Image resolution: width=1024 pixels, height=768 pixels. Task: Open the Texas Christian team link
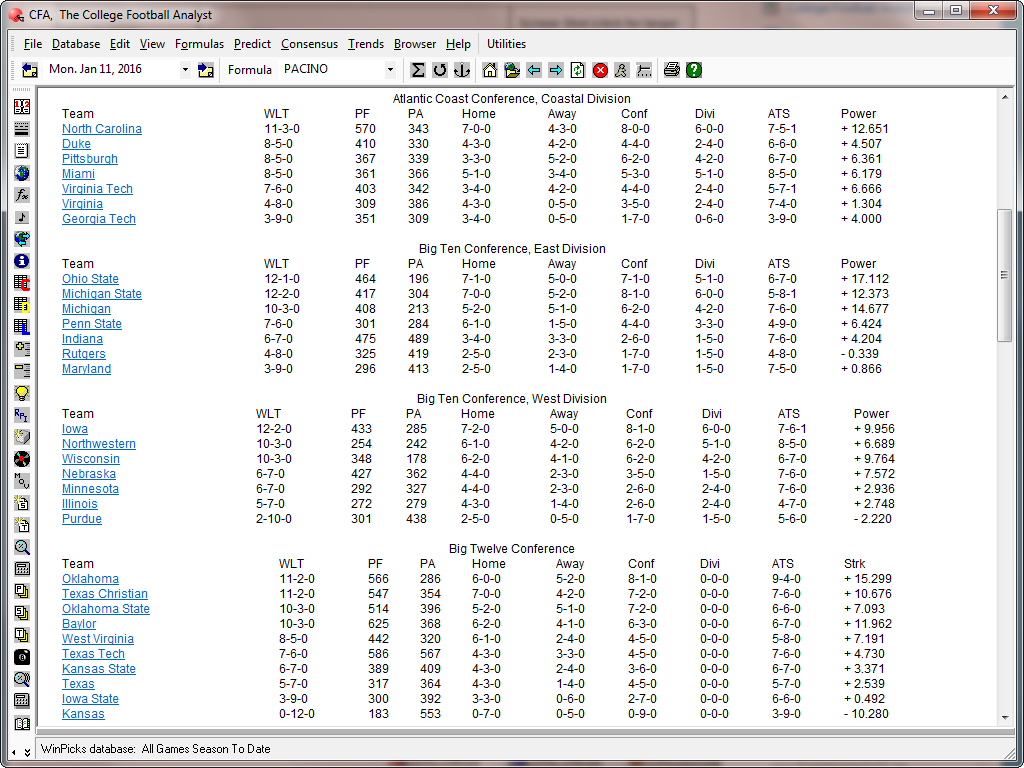105,594
